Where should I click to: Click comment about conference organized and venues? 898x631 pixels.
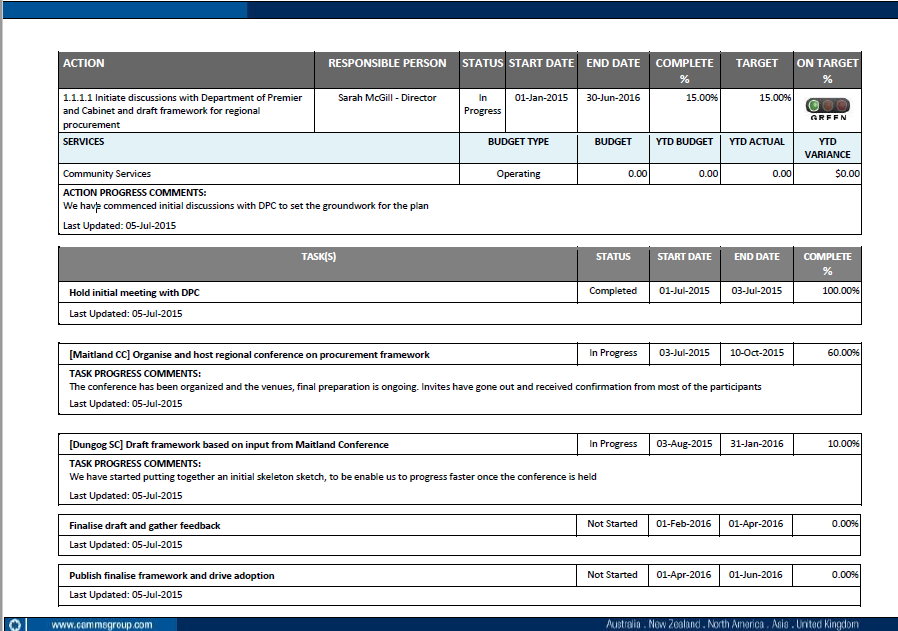coord(415,387)
